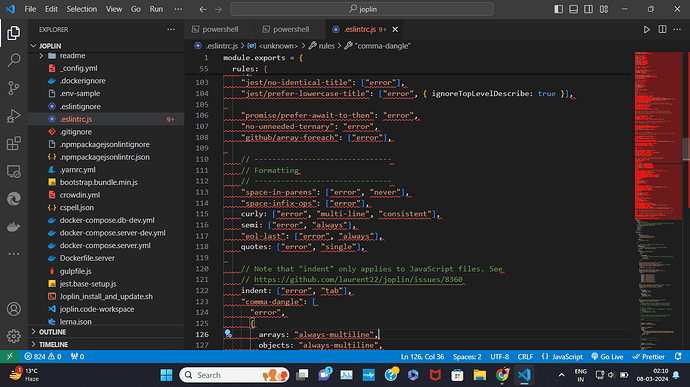Open Explorer Views and More Actions menu

pyautogui.click(x=171, y=29)
